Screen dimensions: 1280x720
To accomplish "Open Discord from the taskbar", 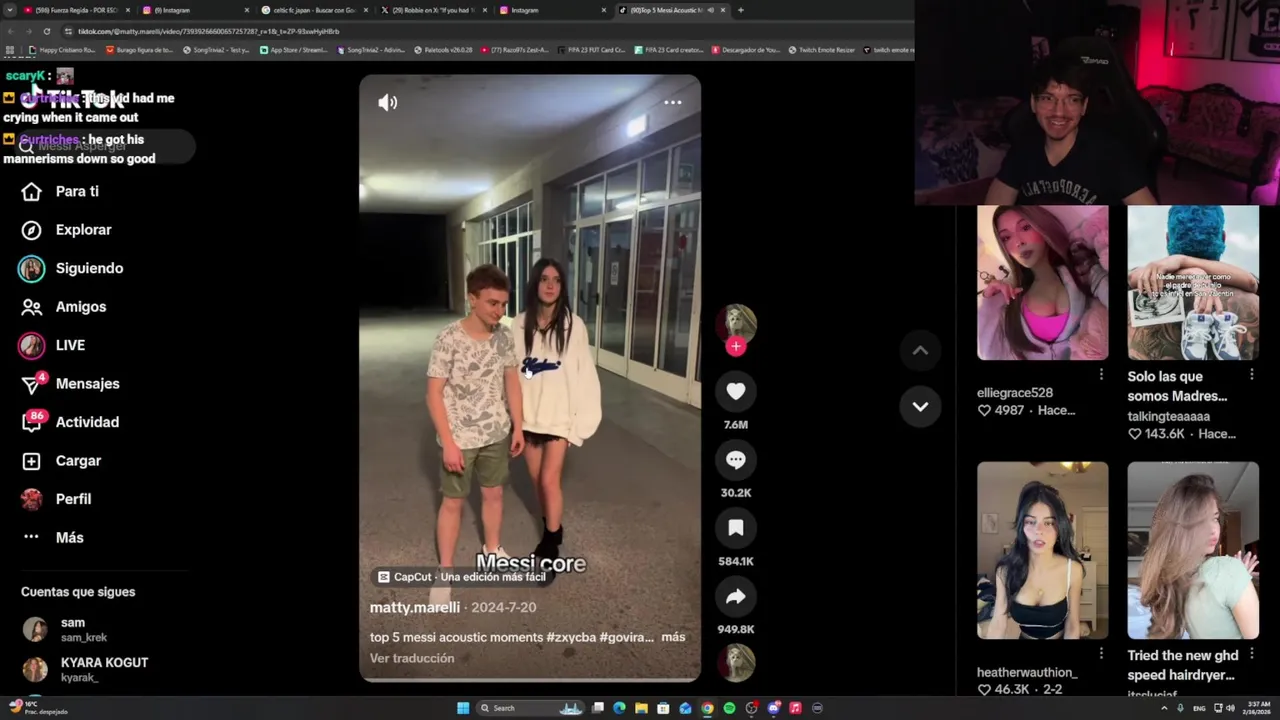I will tap(773, 708).
